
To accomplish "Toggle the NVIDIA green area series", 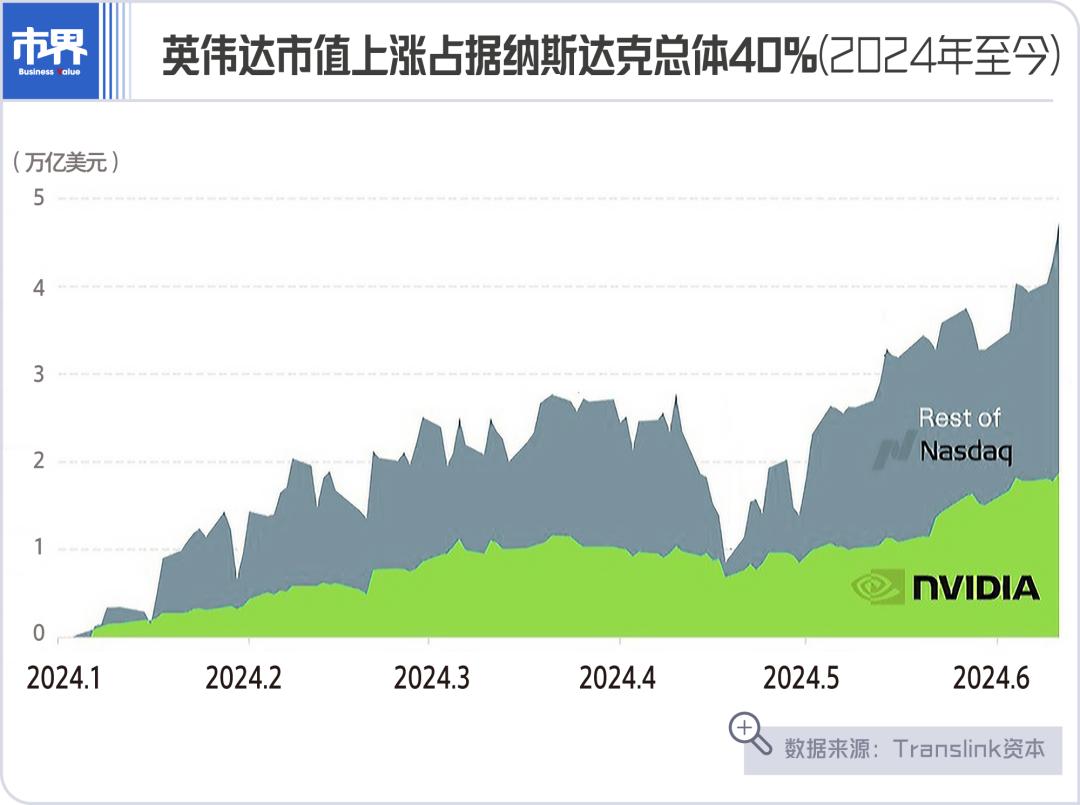I will pos(500,590).
